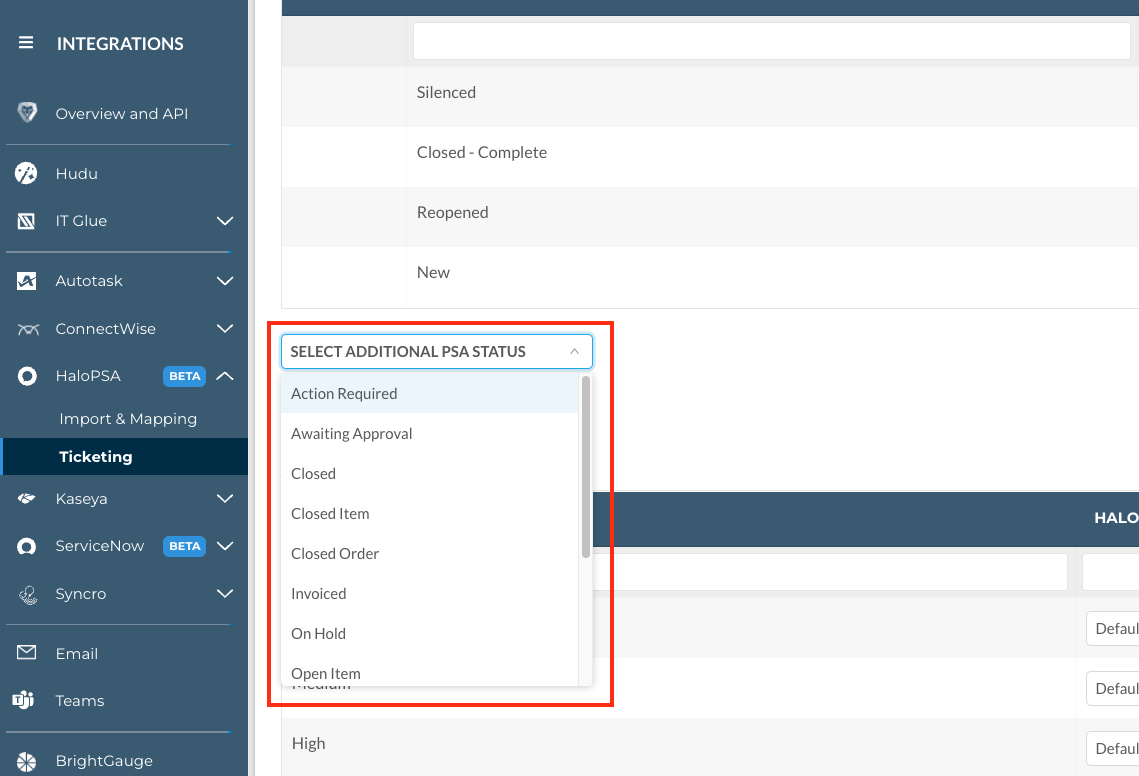Expand the ServiceNow submenu chevron
Viewport: 1139px width, 776px height.
click(225, 546)
